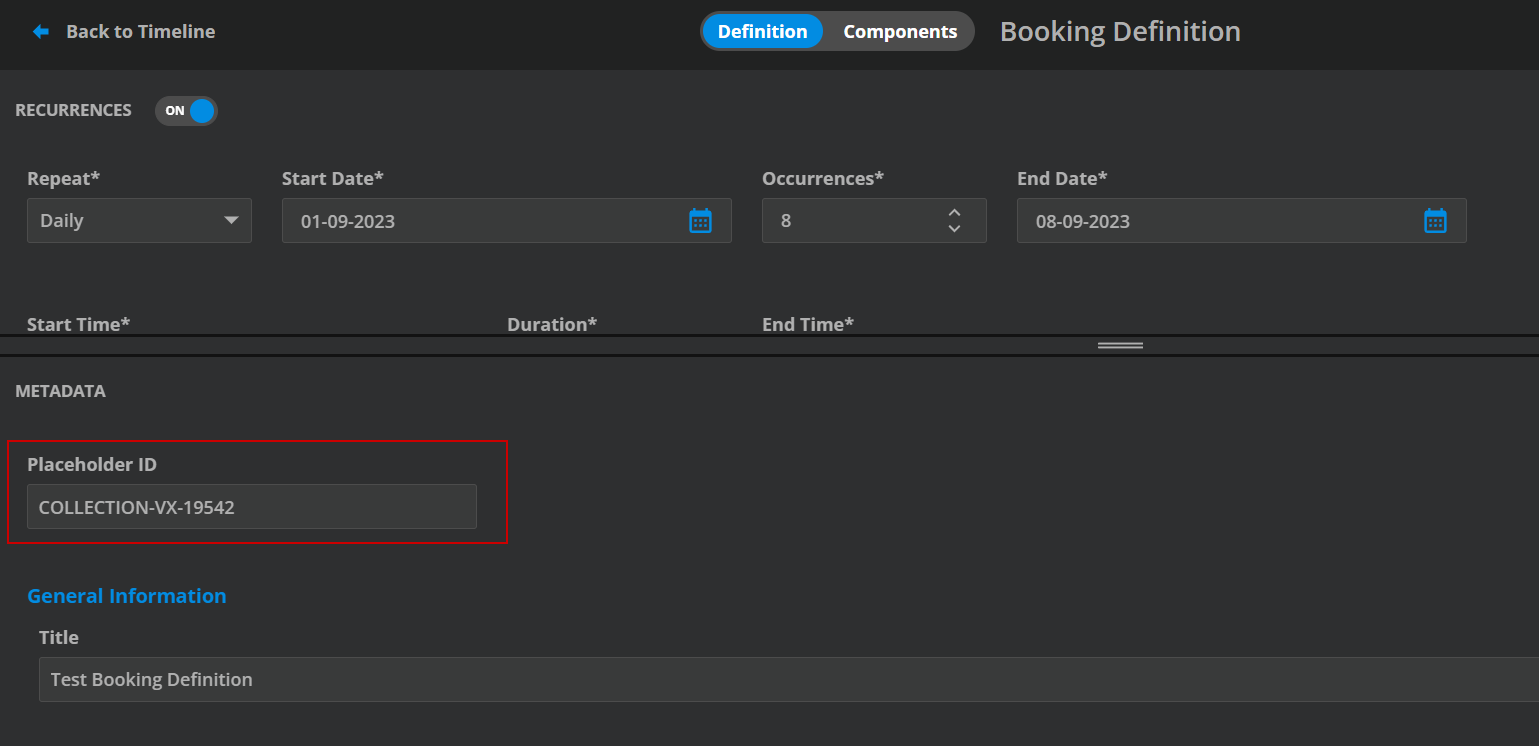Screen dimensions: 1539x746
Task: Turn off the Recurrences toggle
Action: [x=187, y=111]
